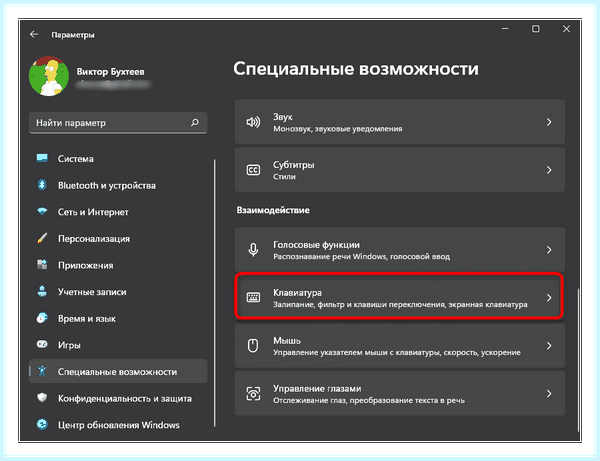The height and width of the screenshot is (461, 600).
Task: Open Управление глазами settings
Action: 399,393
